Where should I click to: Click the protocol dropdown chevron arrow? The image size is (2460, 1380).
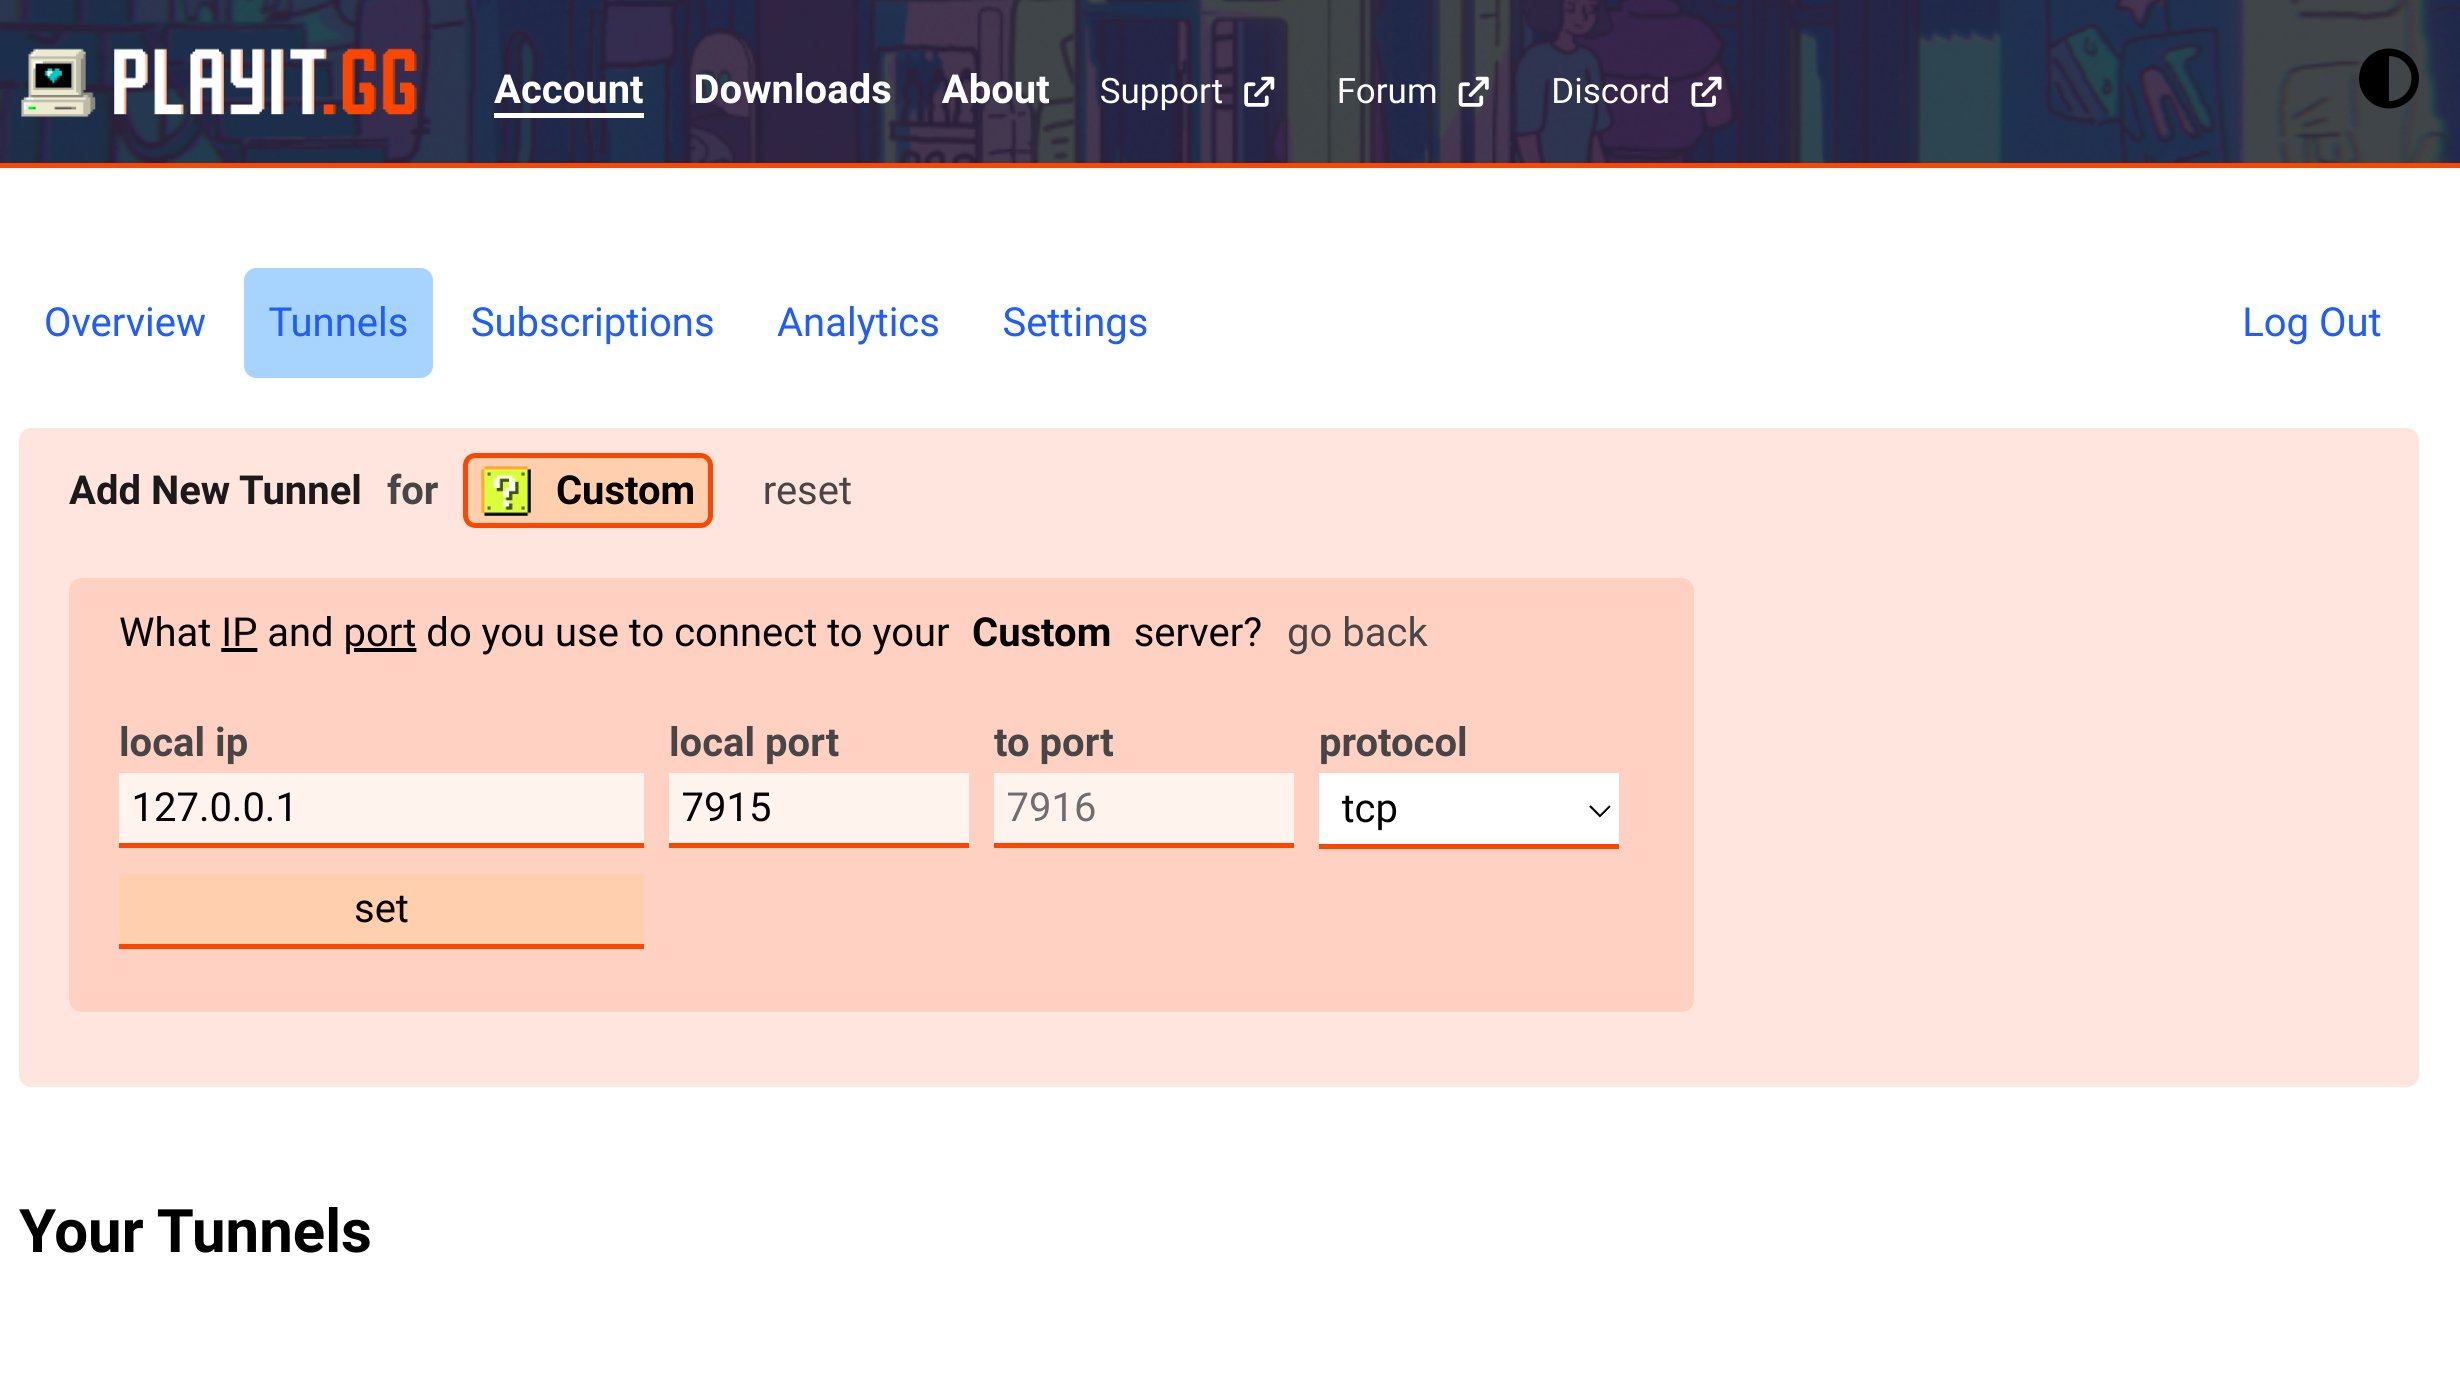pos(1599,810)
